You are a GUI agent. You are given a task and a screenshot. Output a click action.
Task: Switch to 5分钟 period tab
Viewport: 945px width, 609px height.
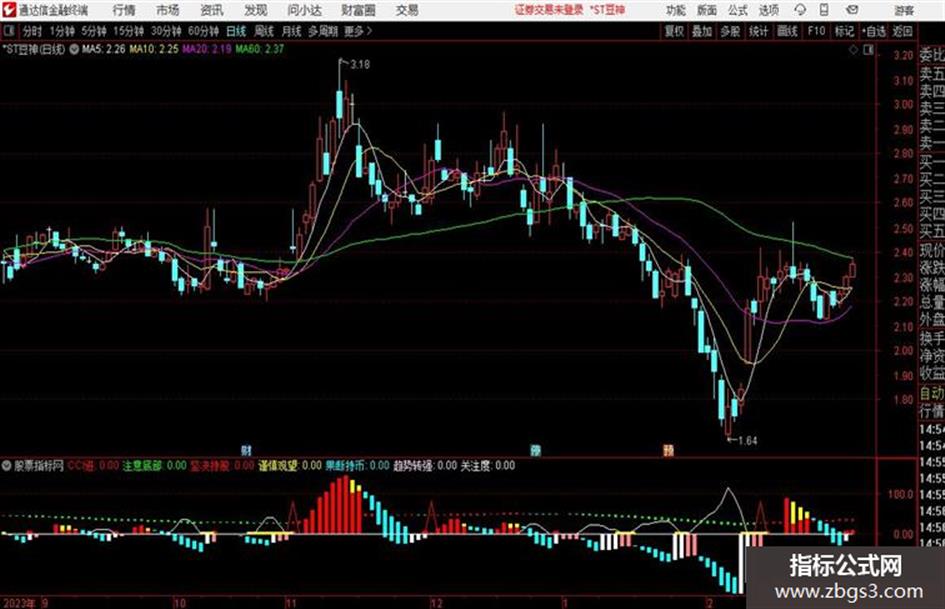tap(93, 31)
